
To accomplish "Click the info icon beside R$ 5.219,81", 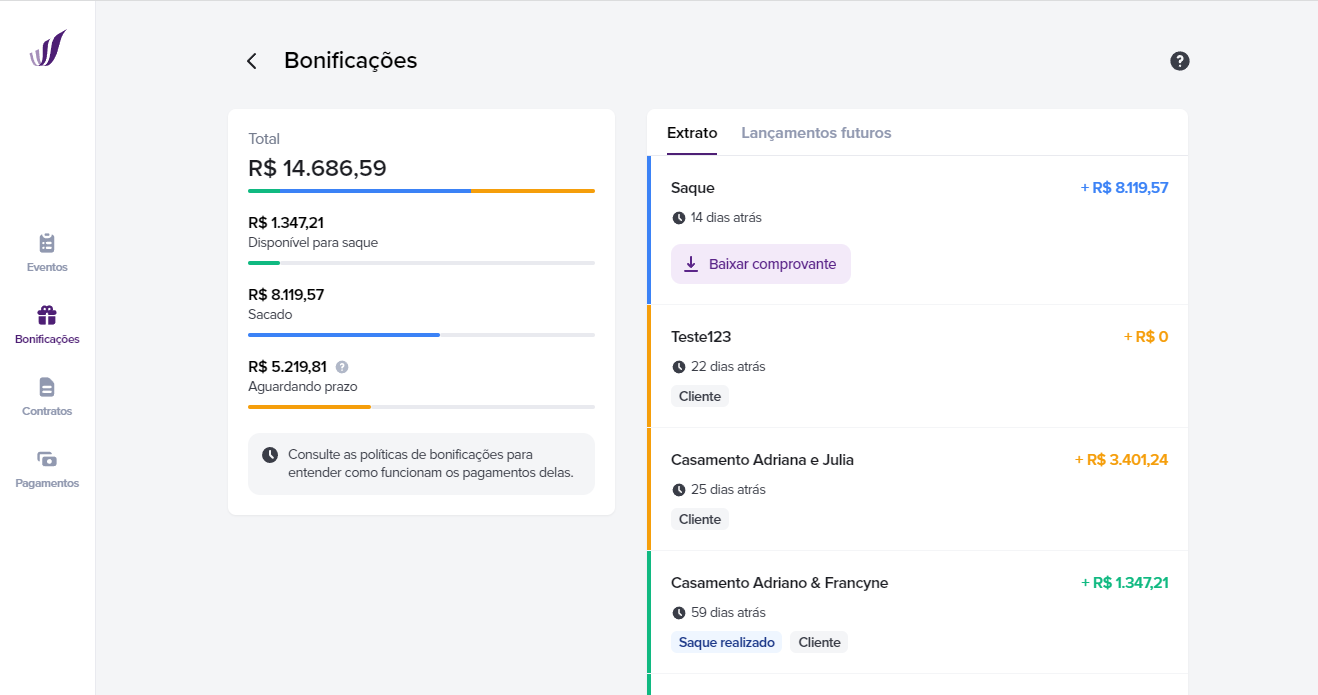I will [x=342, y=367].
